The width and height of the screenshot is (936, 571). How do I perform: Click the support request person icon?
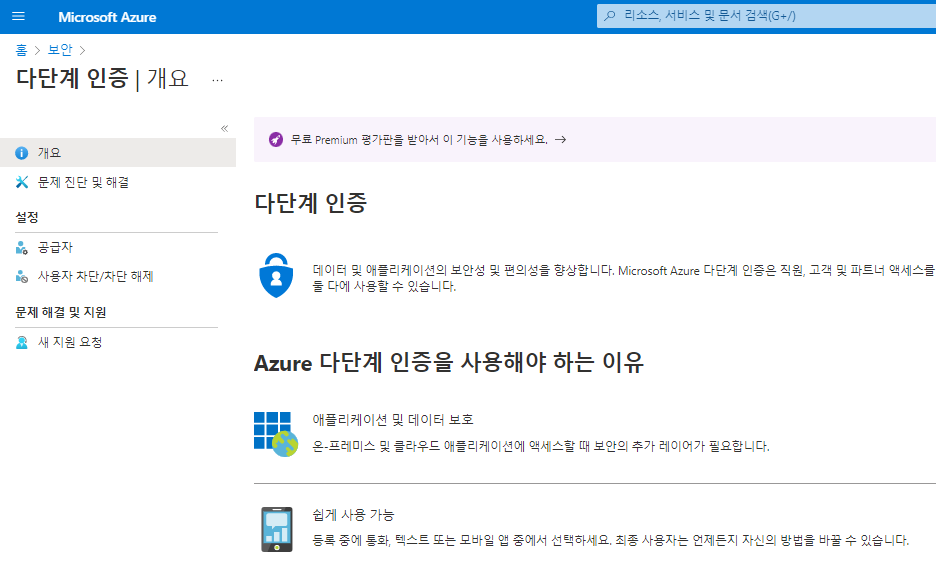(x=21, y=342)
